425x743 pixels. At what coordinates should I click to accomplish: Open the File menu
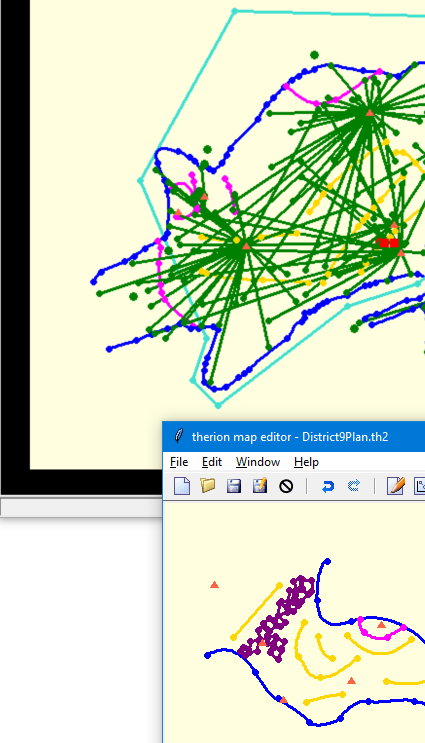tap(179, 462)
